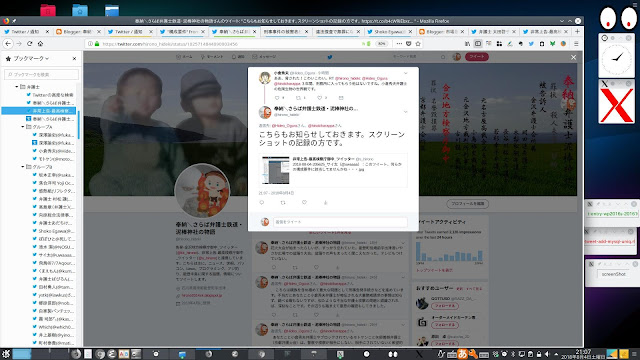Click the トップツイートを表示 link

tap(434, 270)
